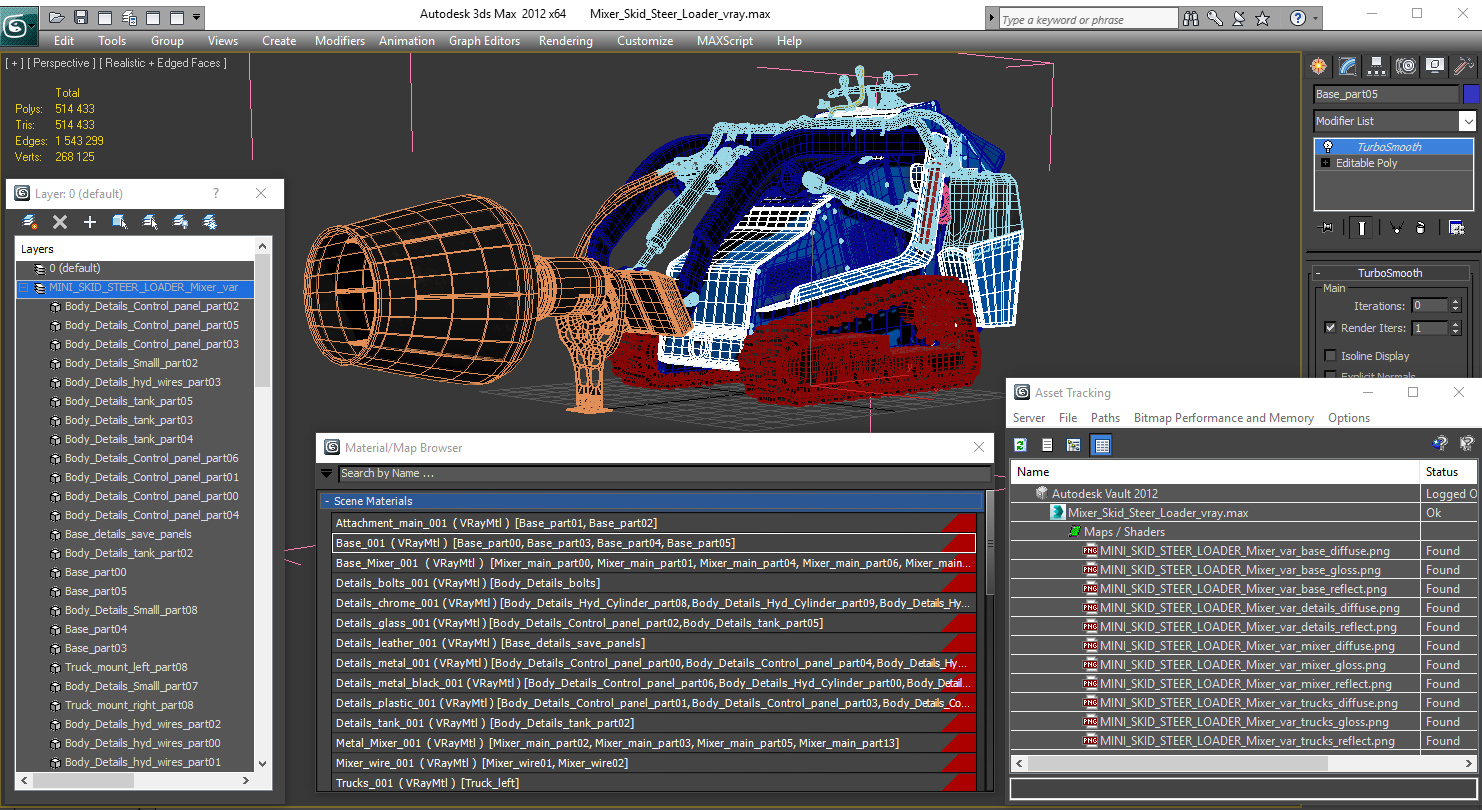1482x810 pixels.
Task: Open the MAXScript menu
Action: point(725,41)
